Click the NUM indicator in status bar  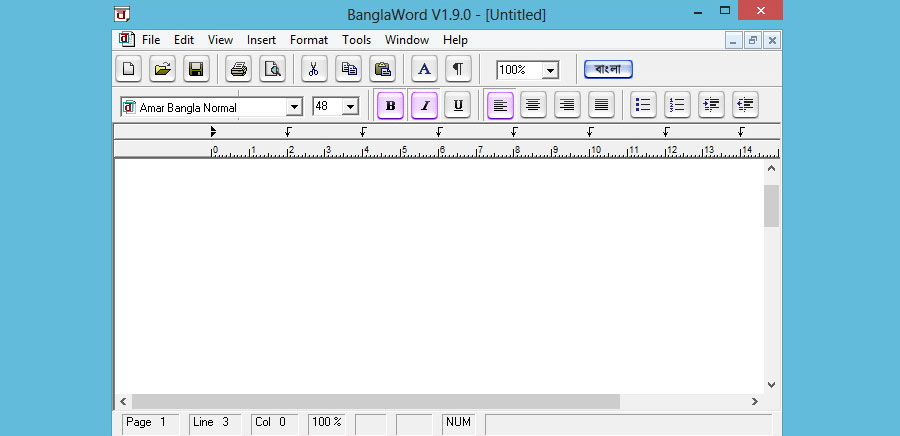click(x=459, y=423)
